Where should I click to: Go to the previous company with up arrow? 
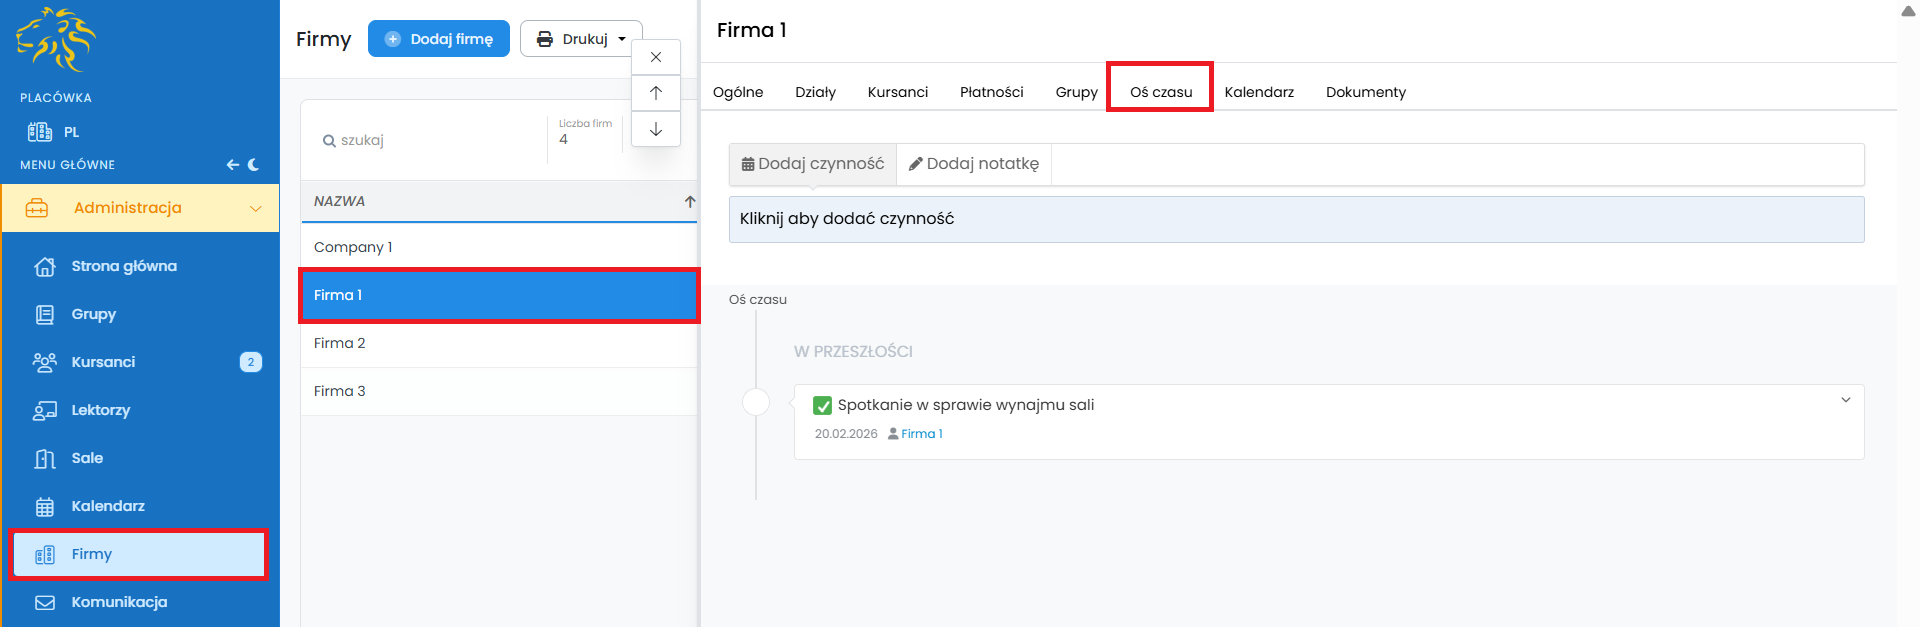(656, 93)
